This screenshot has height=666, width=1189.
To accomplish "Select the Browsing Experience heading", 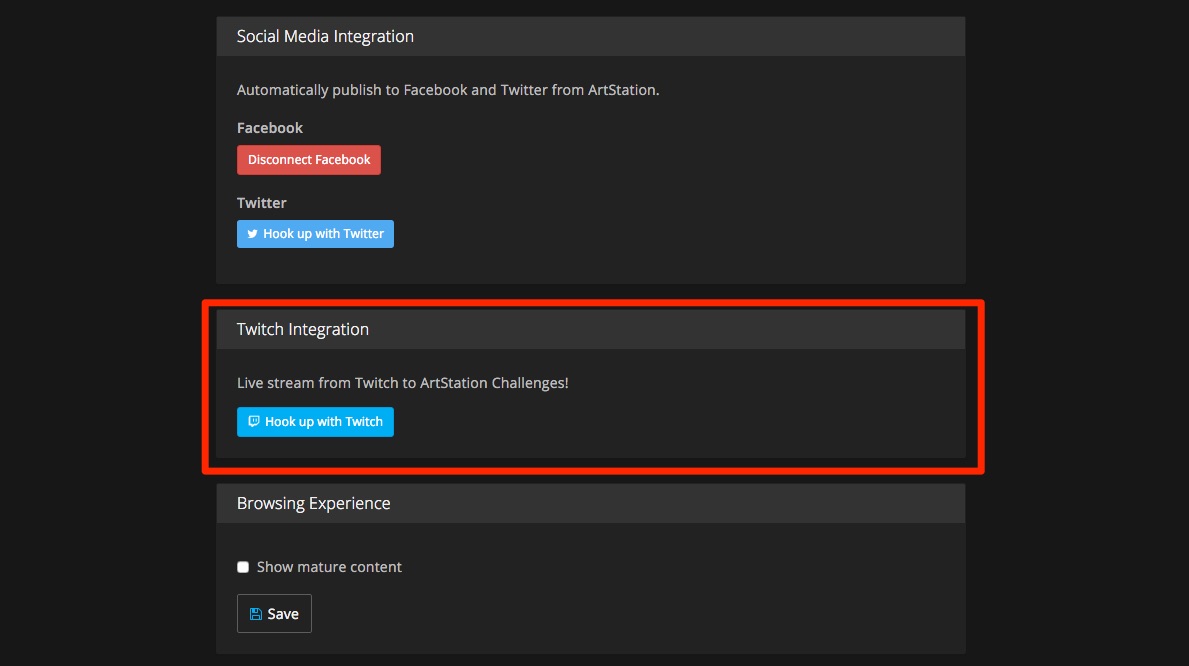I will [313, 504].
